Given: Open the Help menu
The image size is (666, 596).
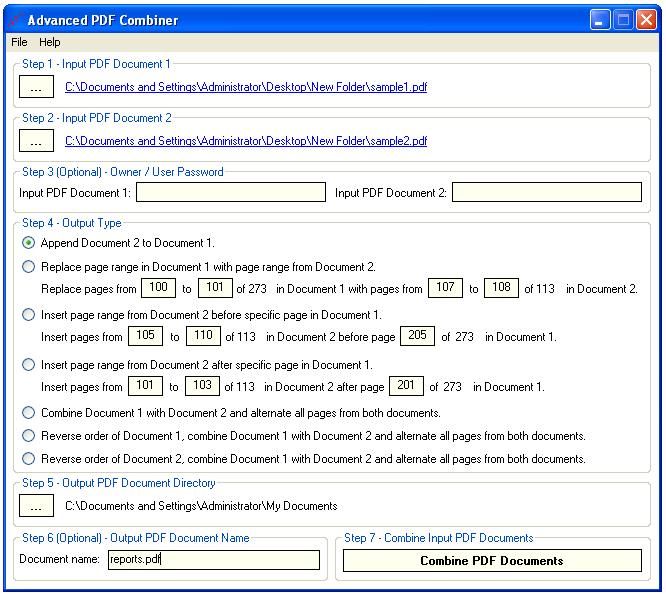Looking at the screenshot, I should (x=49, y=42).
